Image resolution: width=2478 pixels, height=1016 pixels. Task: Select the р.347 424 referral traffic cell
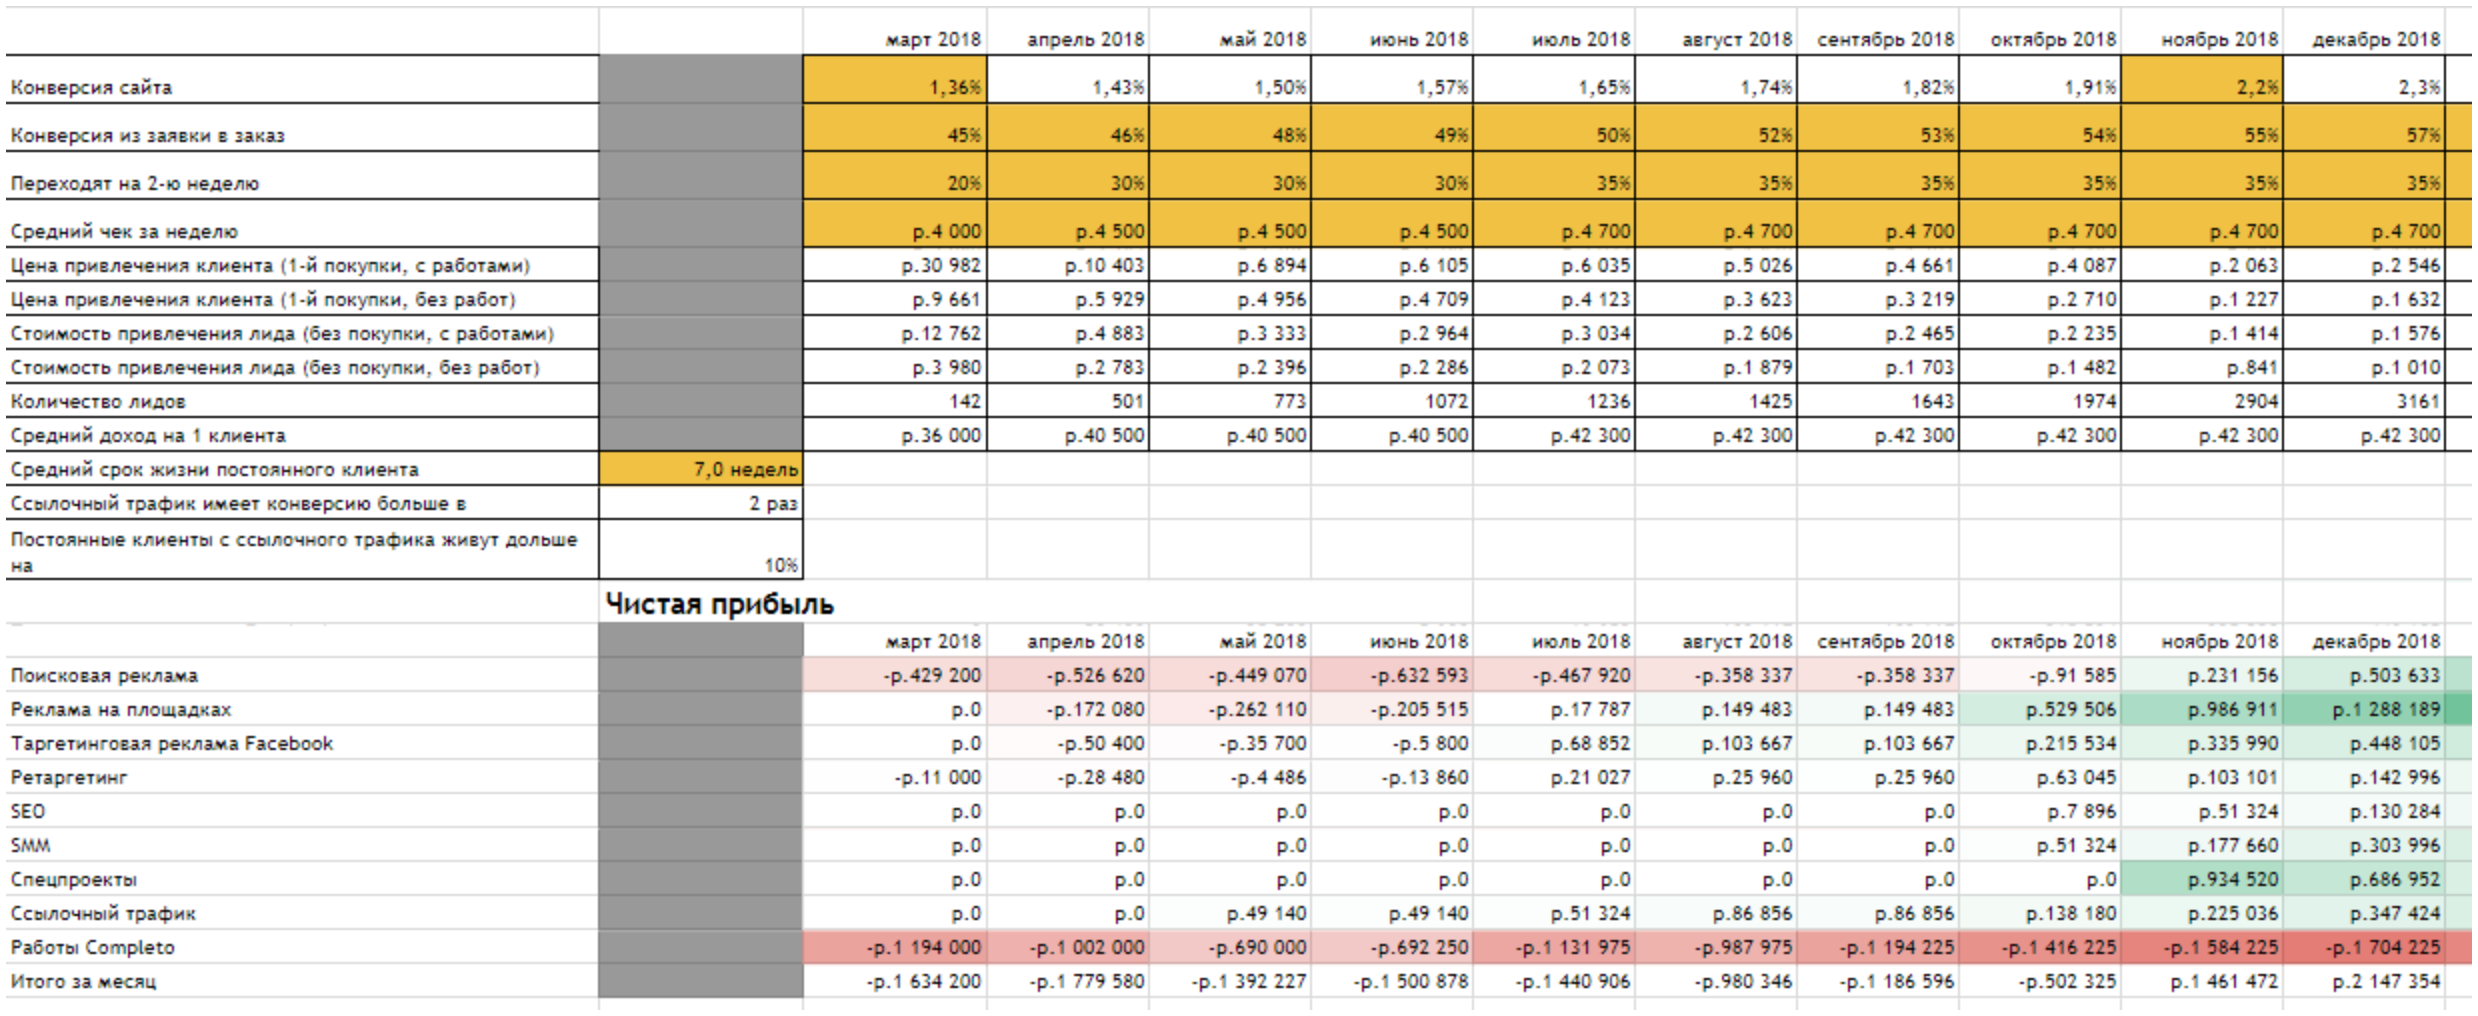tap(2363, 913)
